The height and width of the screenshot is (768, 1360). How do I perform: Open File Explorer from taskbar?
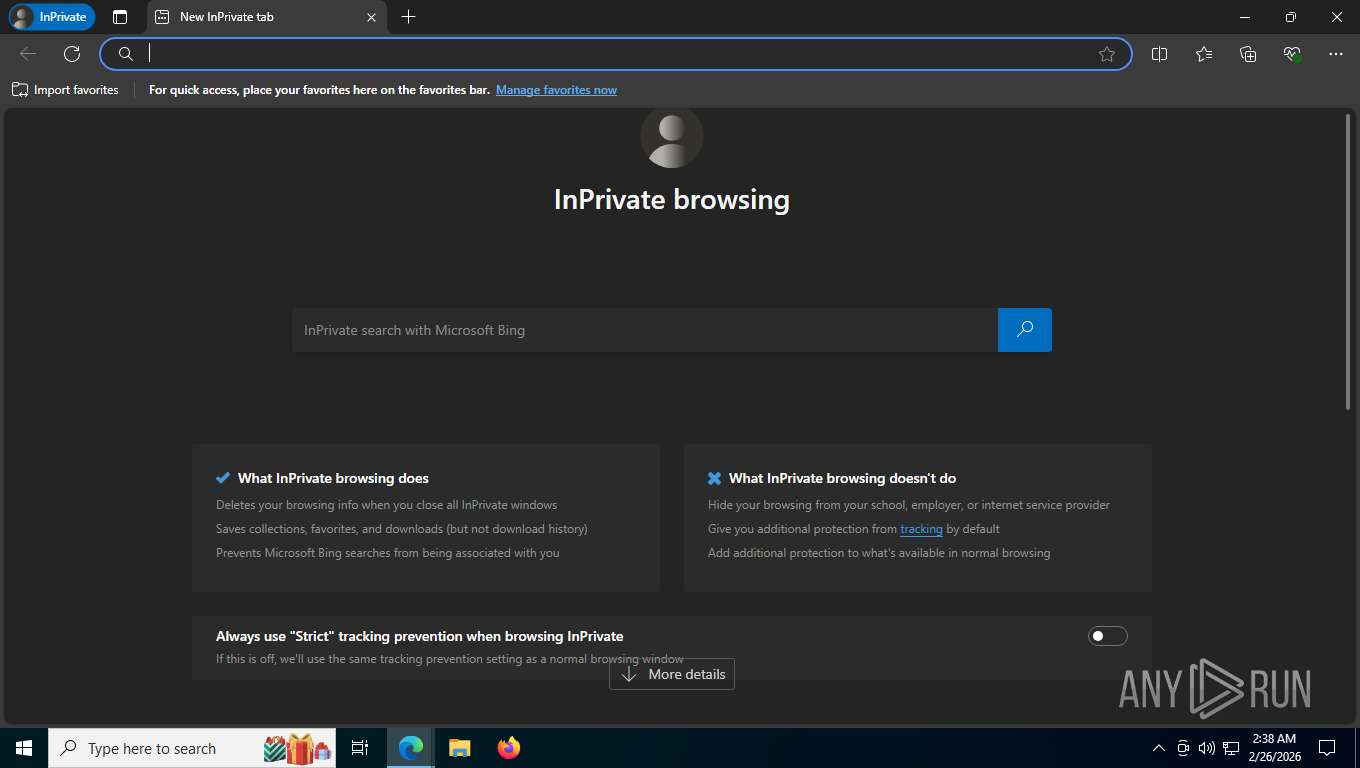pyautogui.click(x=459, y=748)
